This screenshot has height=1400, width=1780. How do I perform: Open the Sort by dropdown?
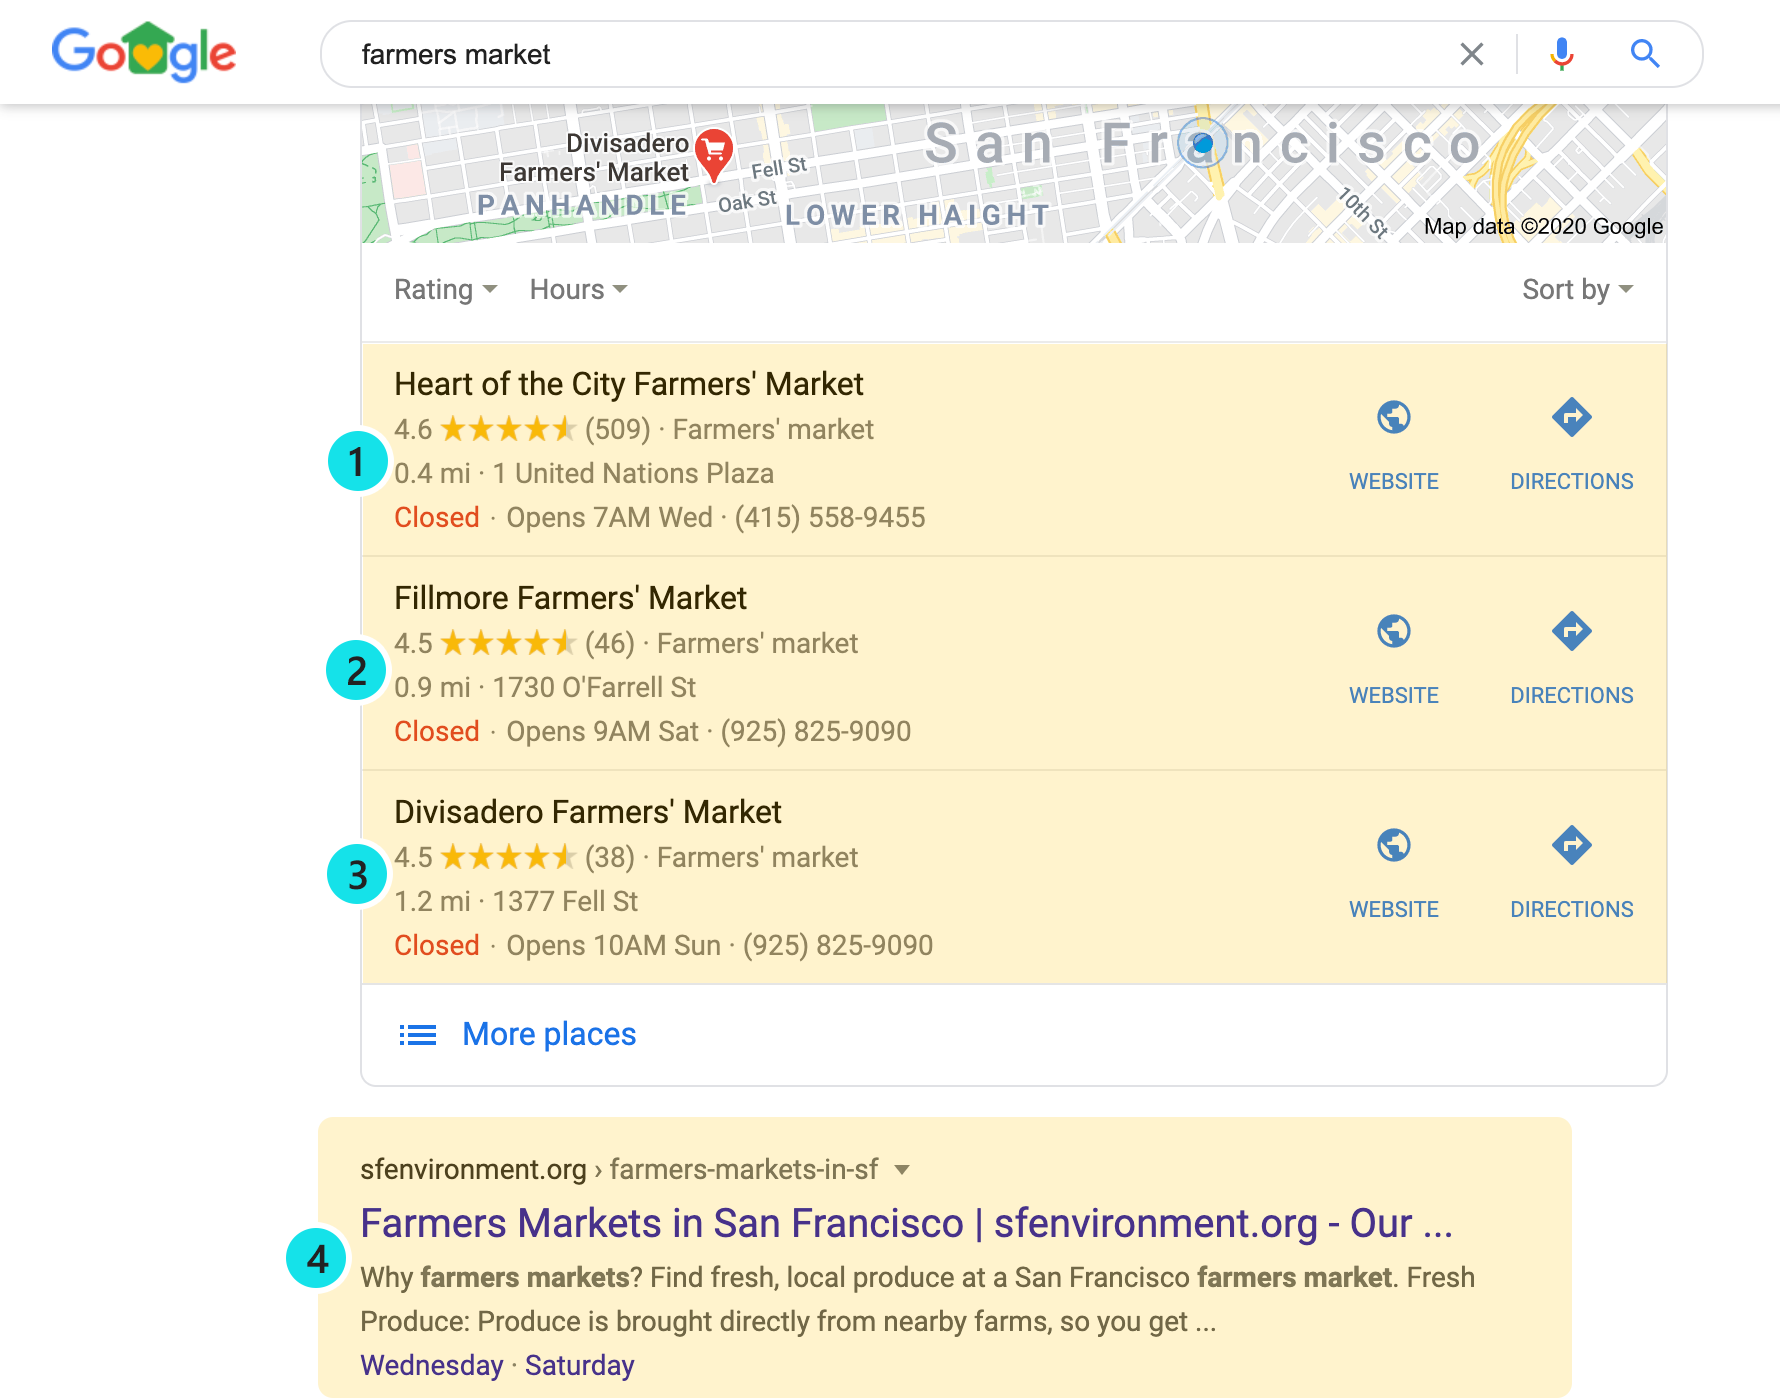coord(1577,290)
